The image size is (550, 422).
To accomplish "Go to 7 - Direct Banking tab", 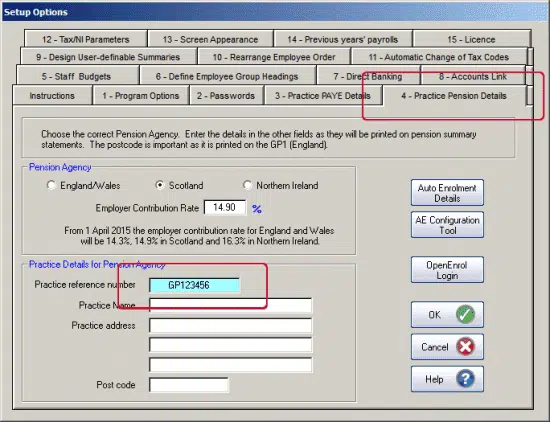I will [368, 76].
